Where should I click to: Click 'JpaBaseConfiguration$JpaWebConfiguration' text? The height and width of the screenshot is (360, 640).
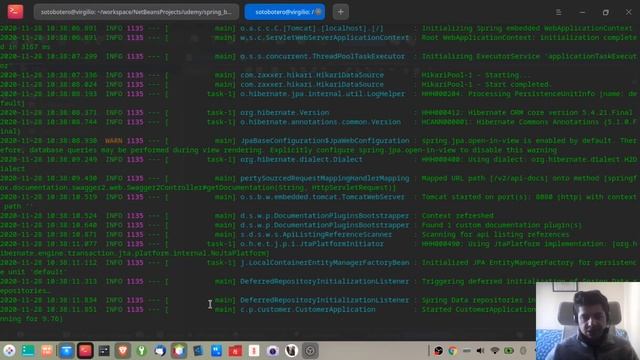[324, 141]
